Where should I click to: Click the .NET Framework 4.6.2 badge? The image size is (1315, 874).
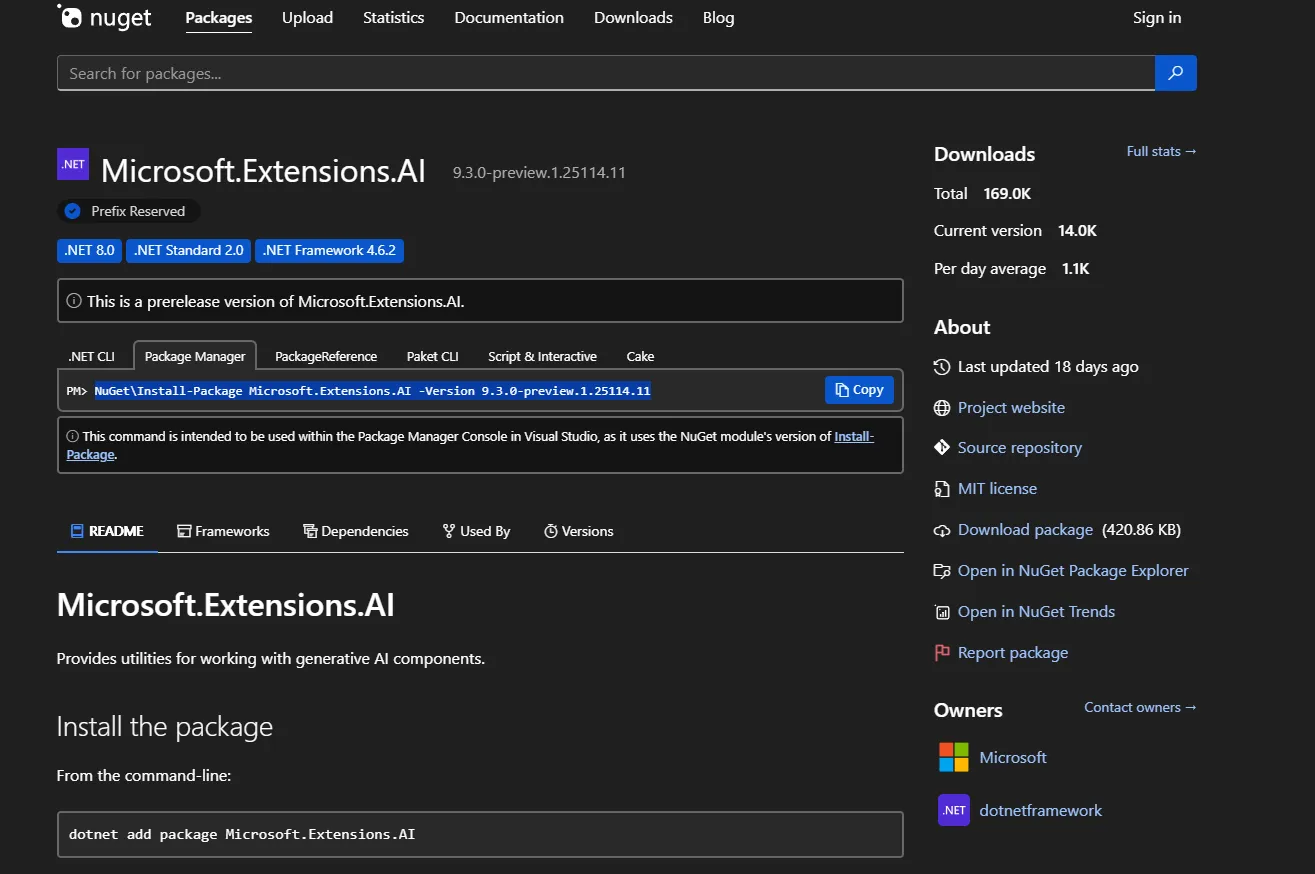point(330,250)
